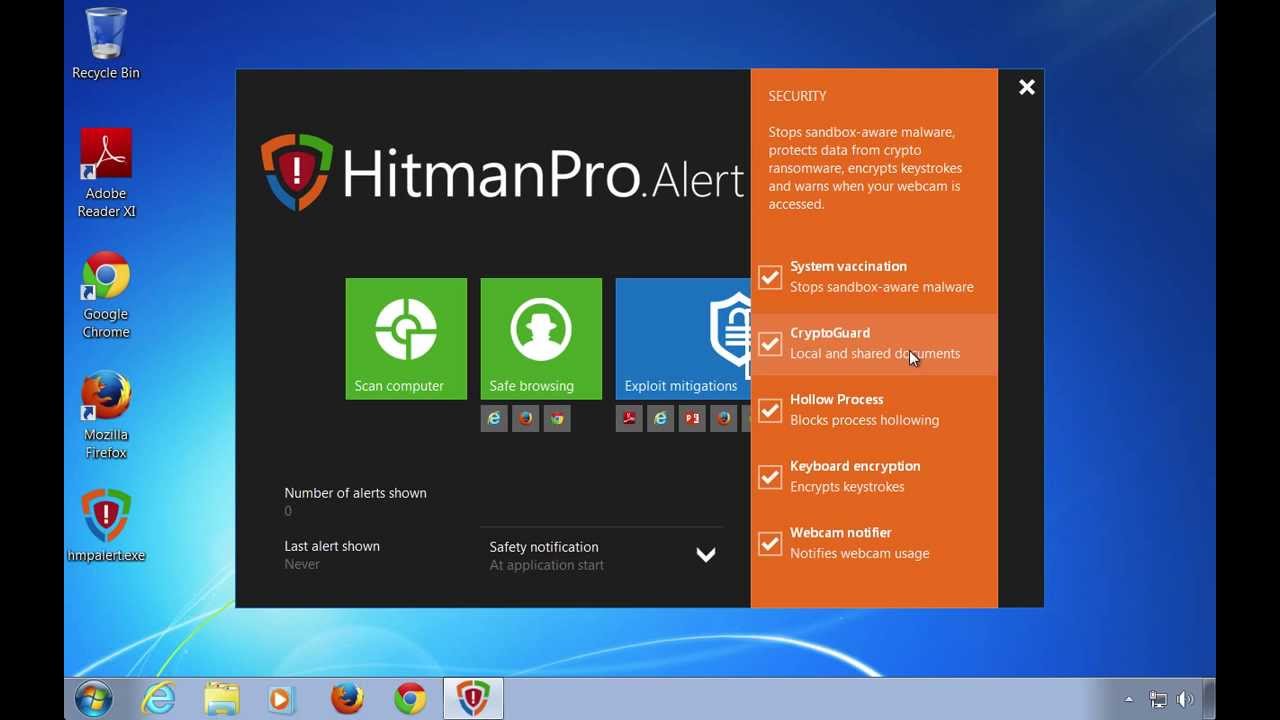
Task: Click the 'Never' last alert value
Action: tap(302, 564)
